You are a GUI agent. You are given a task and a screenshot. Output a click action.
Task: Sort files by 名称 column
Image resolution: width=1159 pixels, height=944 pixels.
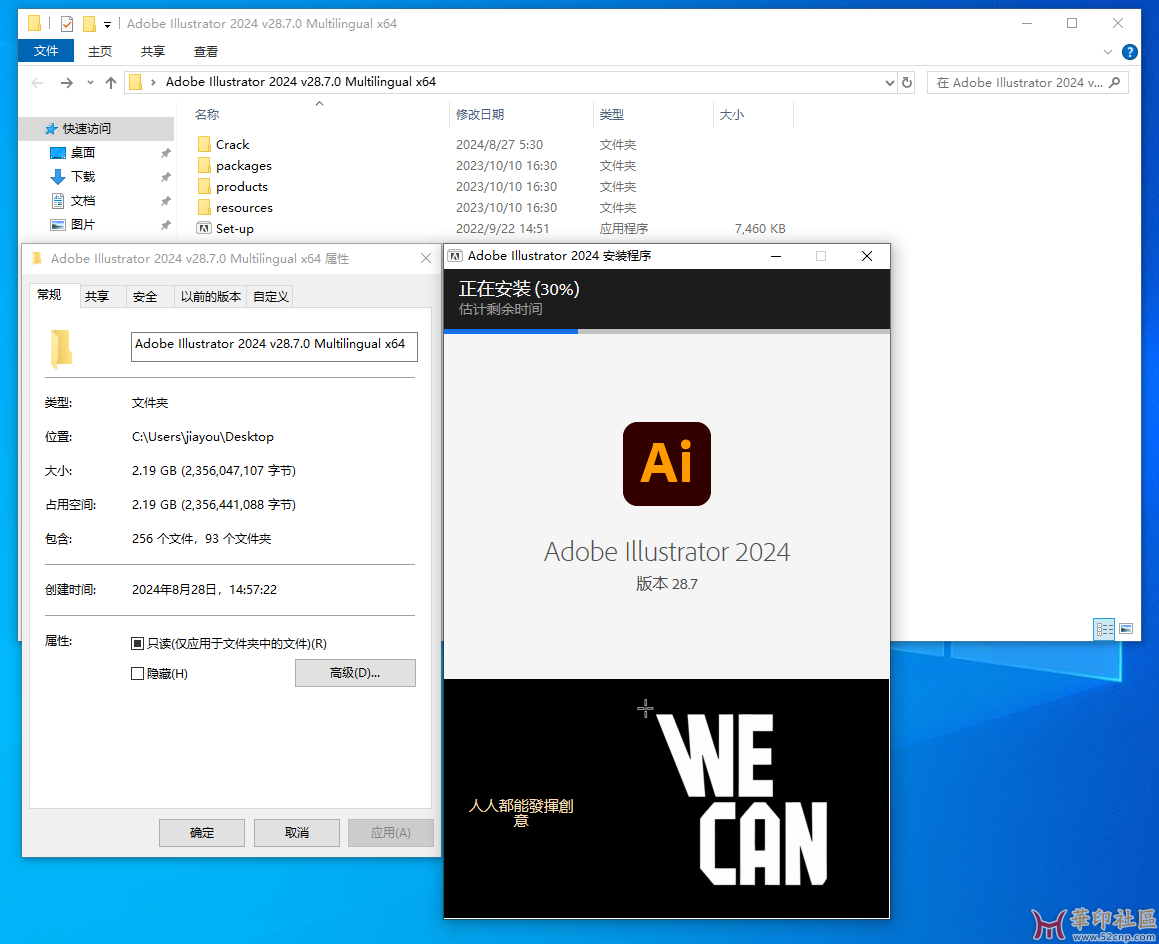(x=207, y=115)
